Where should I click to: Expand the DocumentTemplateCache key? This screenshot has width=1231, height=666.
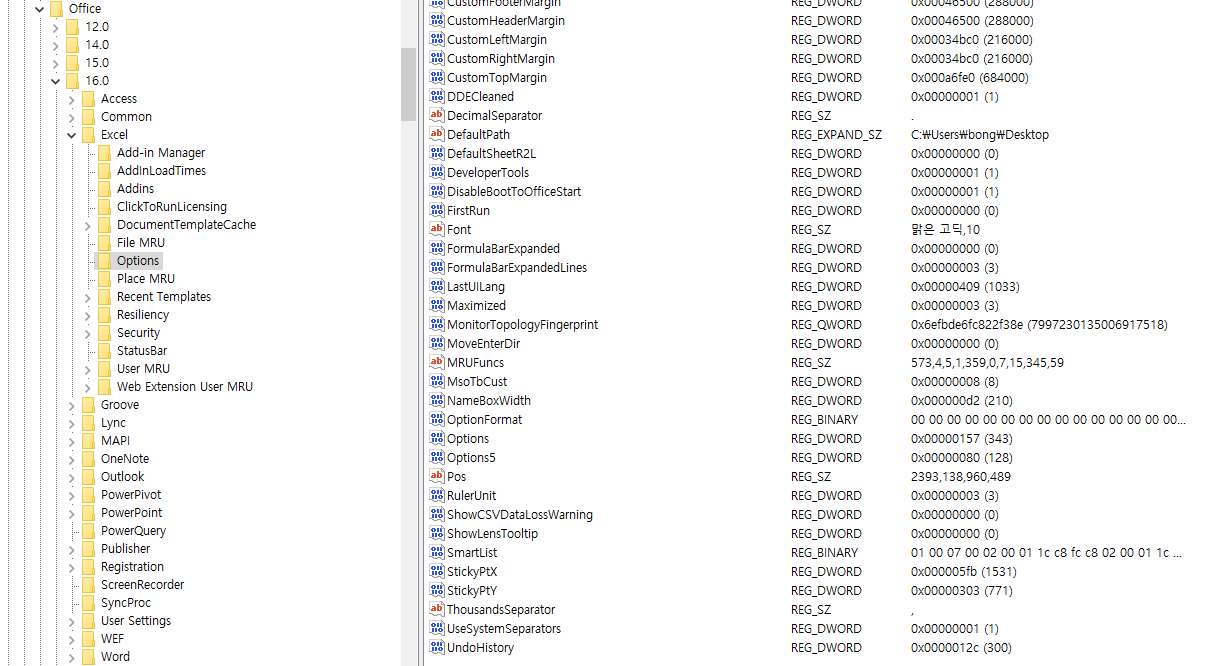87,225
